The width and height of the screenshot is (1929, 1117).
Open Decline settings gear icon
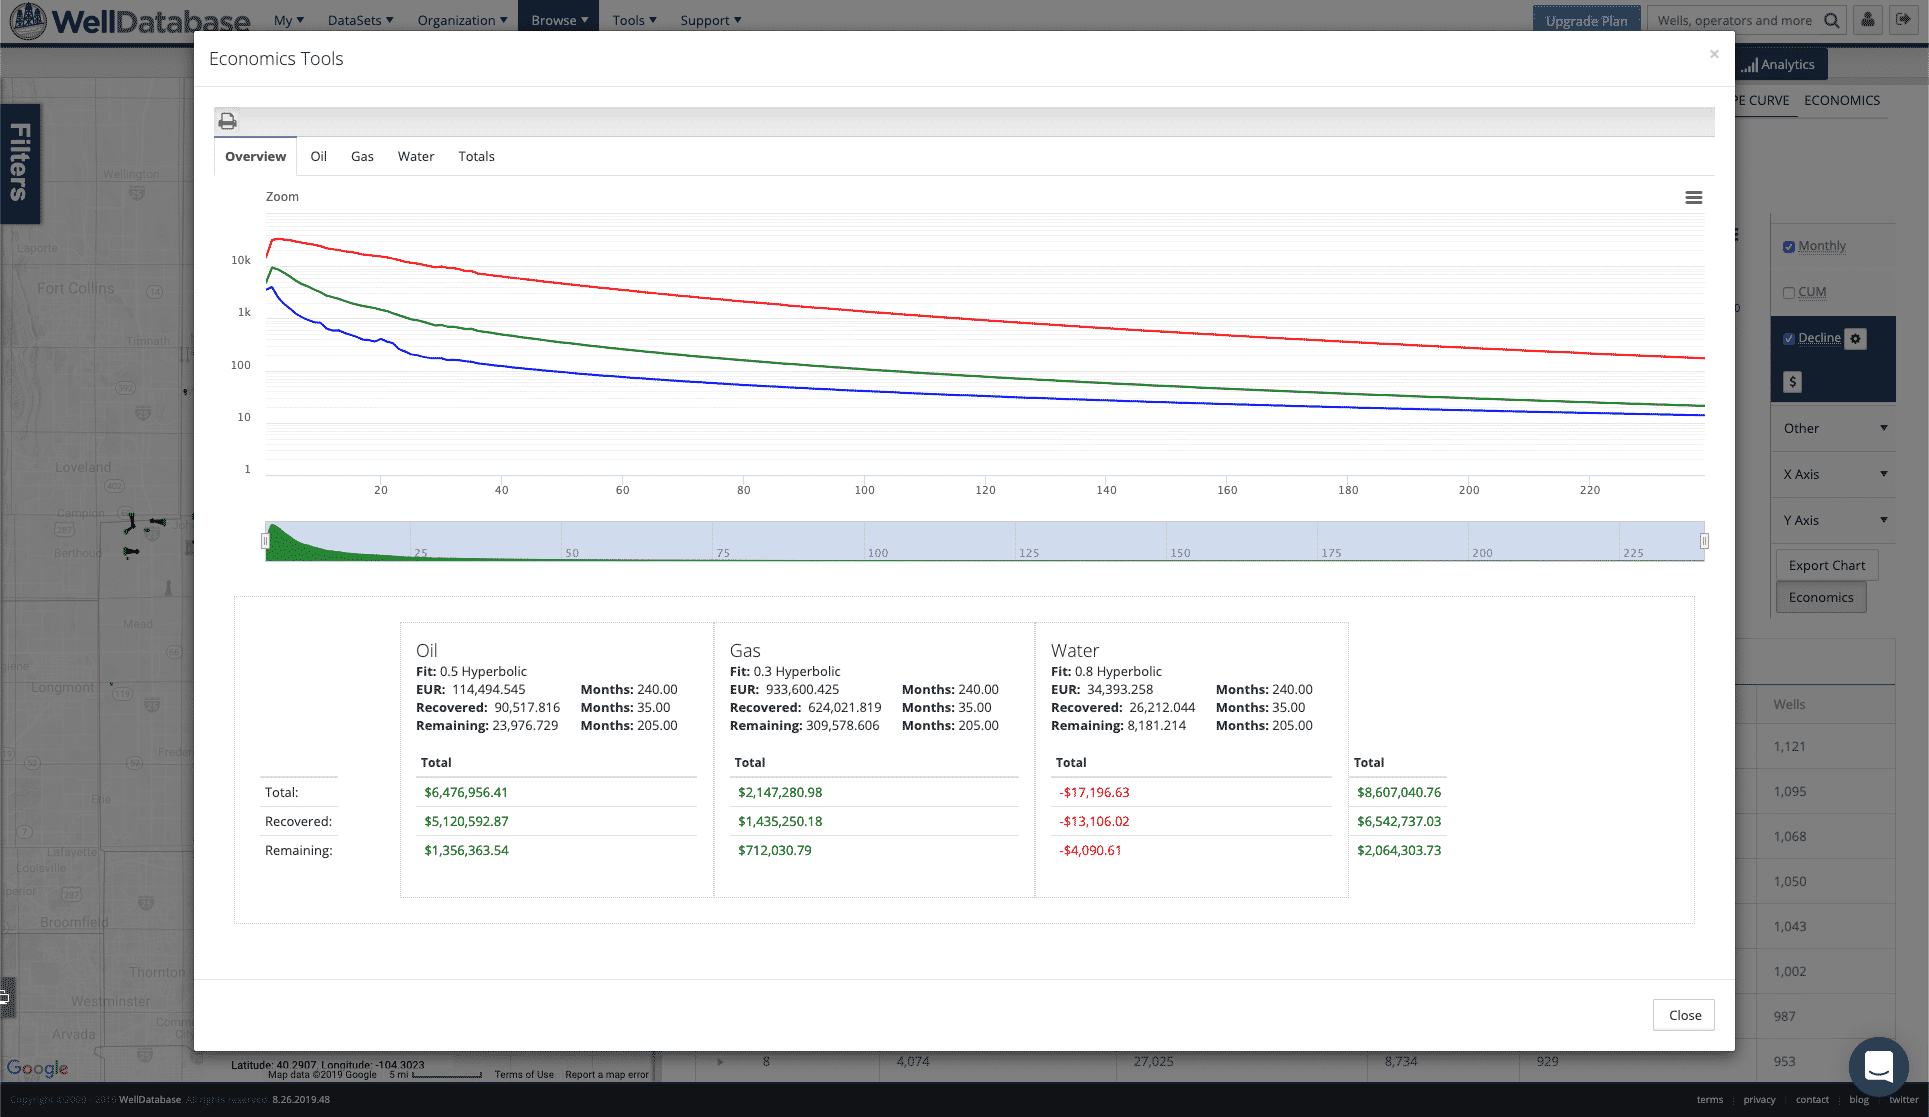tap(1855, 339)
